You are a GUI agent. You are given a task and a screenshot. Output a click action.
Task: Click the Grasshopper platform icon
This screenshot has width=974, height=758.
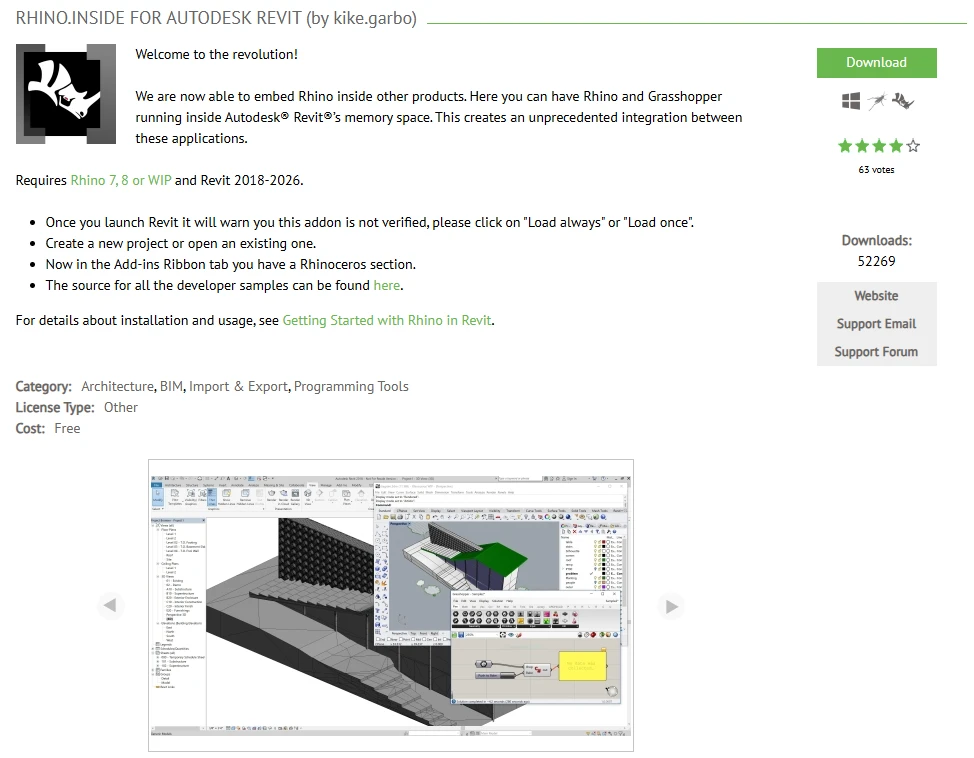(876, 101)
